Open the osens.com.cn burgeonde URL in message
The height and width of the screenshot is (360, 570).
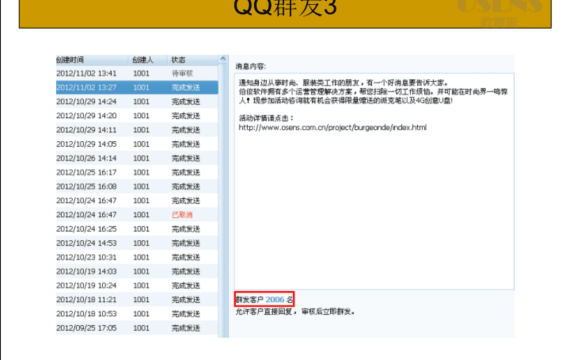click(x=333, y=128)
